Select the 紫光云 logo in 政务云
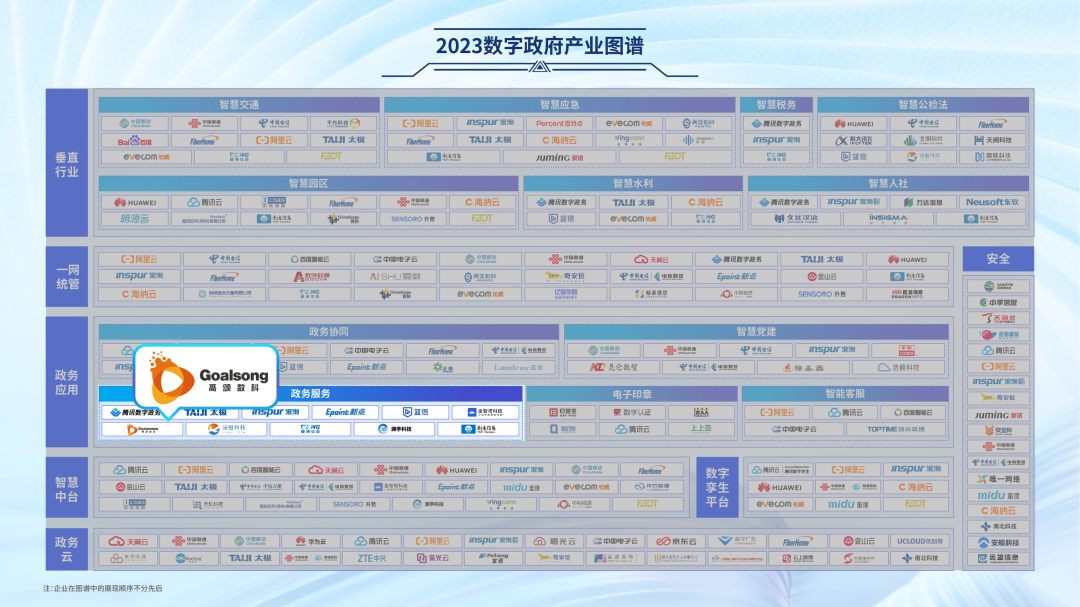This screenshot has width=1080, height=607. click(433, 559)
